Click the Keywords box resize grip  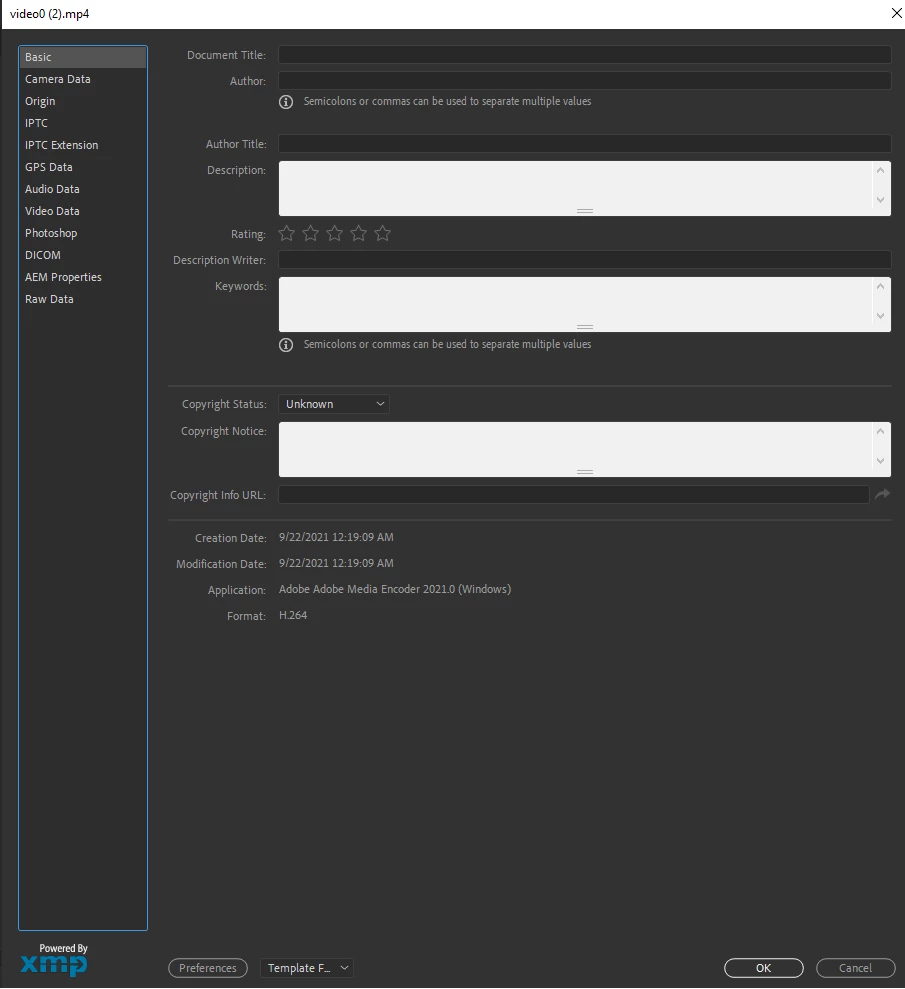[585, 327]
